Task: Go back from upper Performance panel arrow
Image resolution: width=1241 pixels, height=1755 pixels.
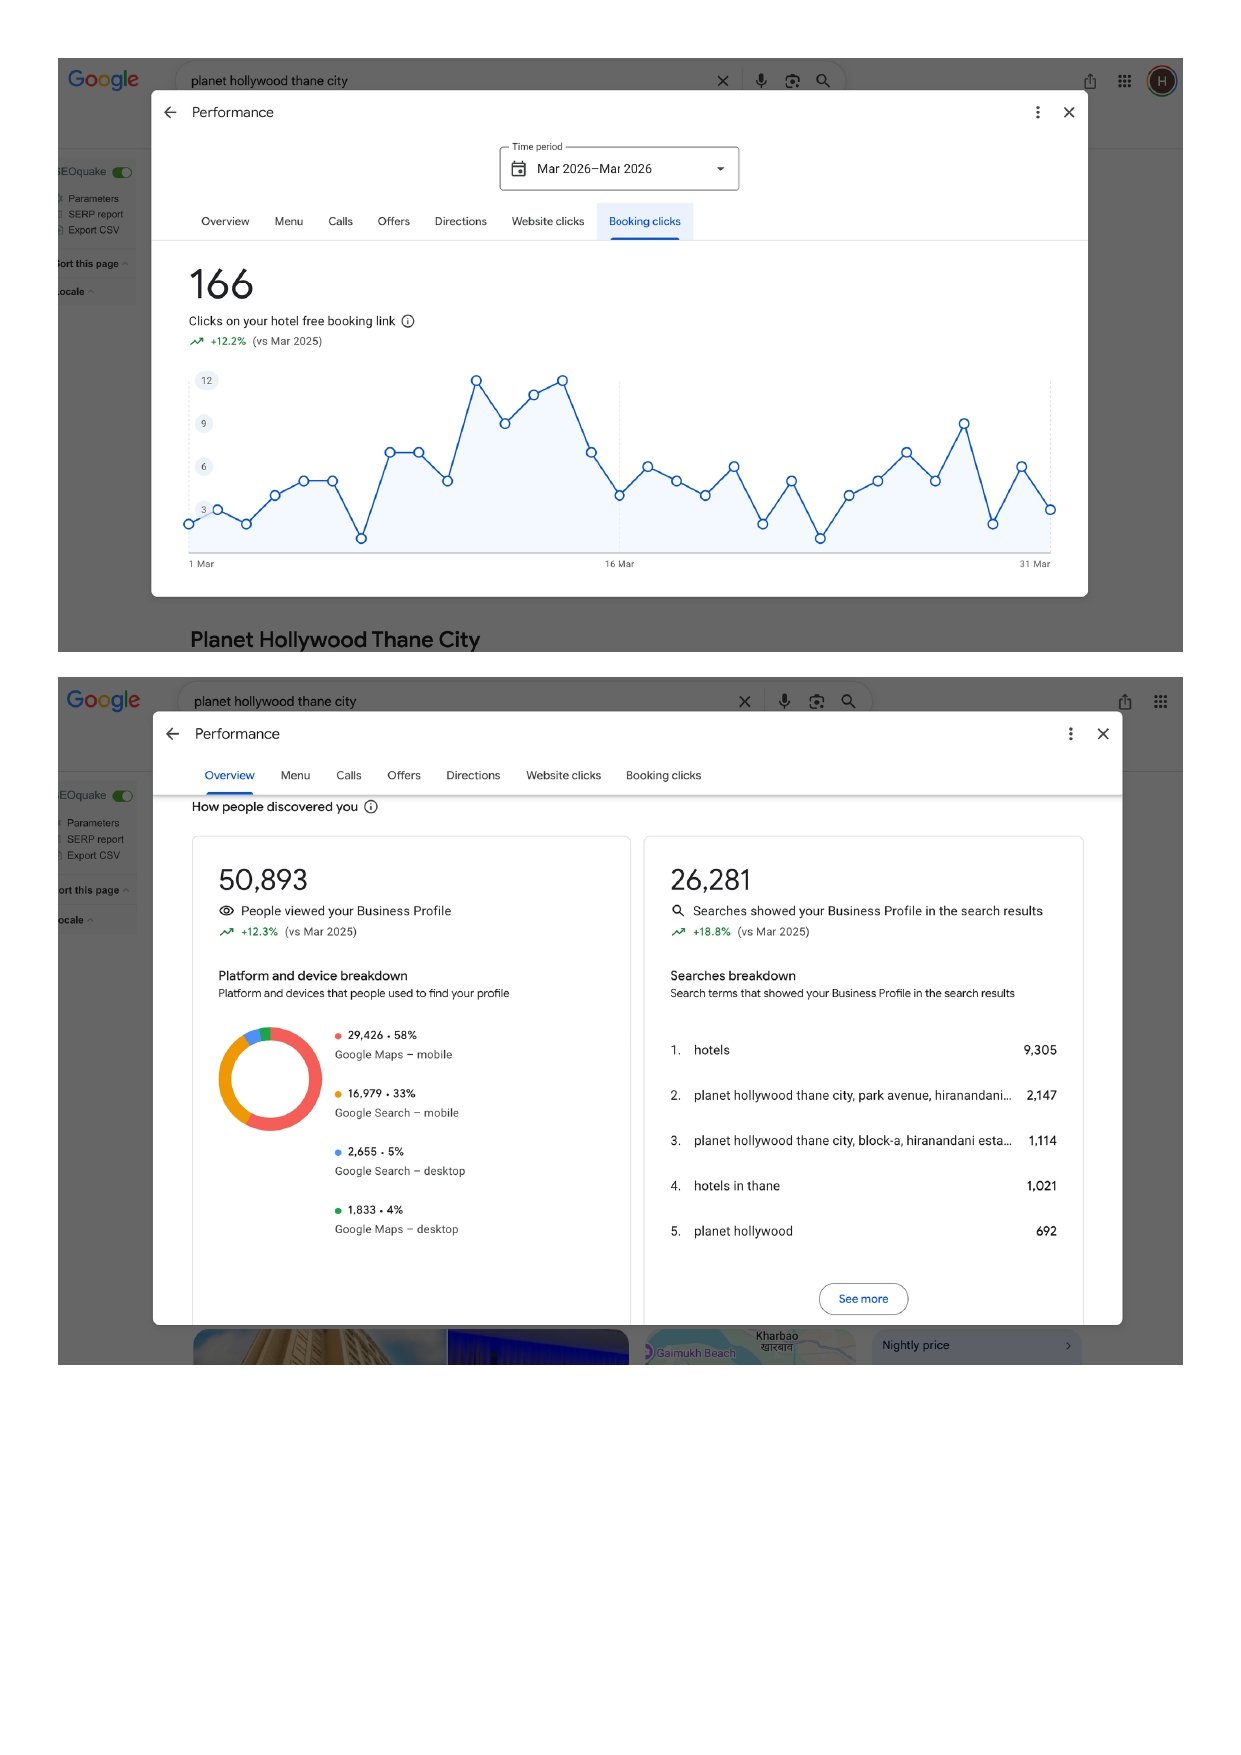Action: pos(170,112)
